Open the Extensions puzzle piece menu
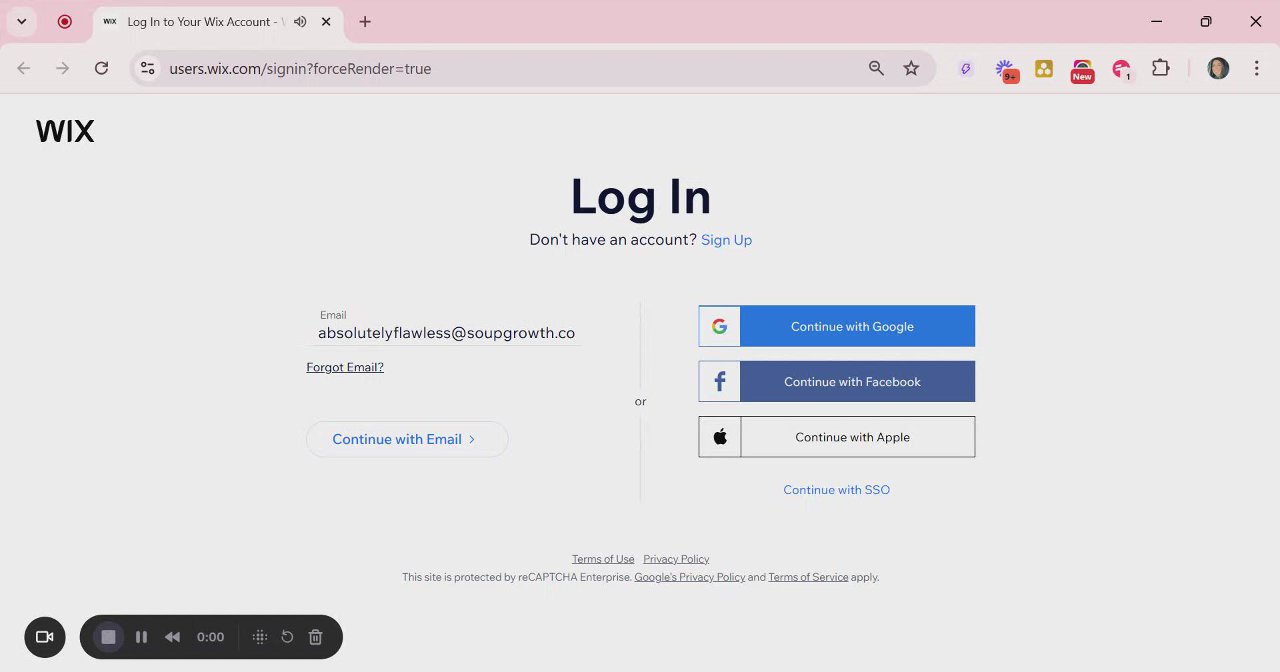Screen dimensions: 1280x672 [1160, 68]
